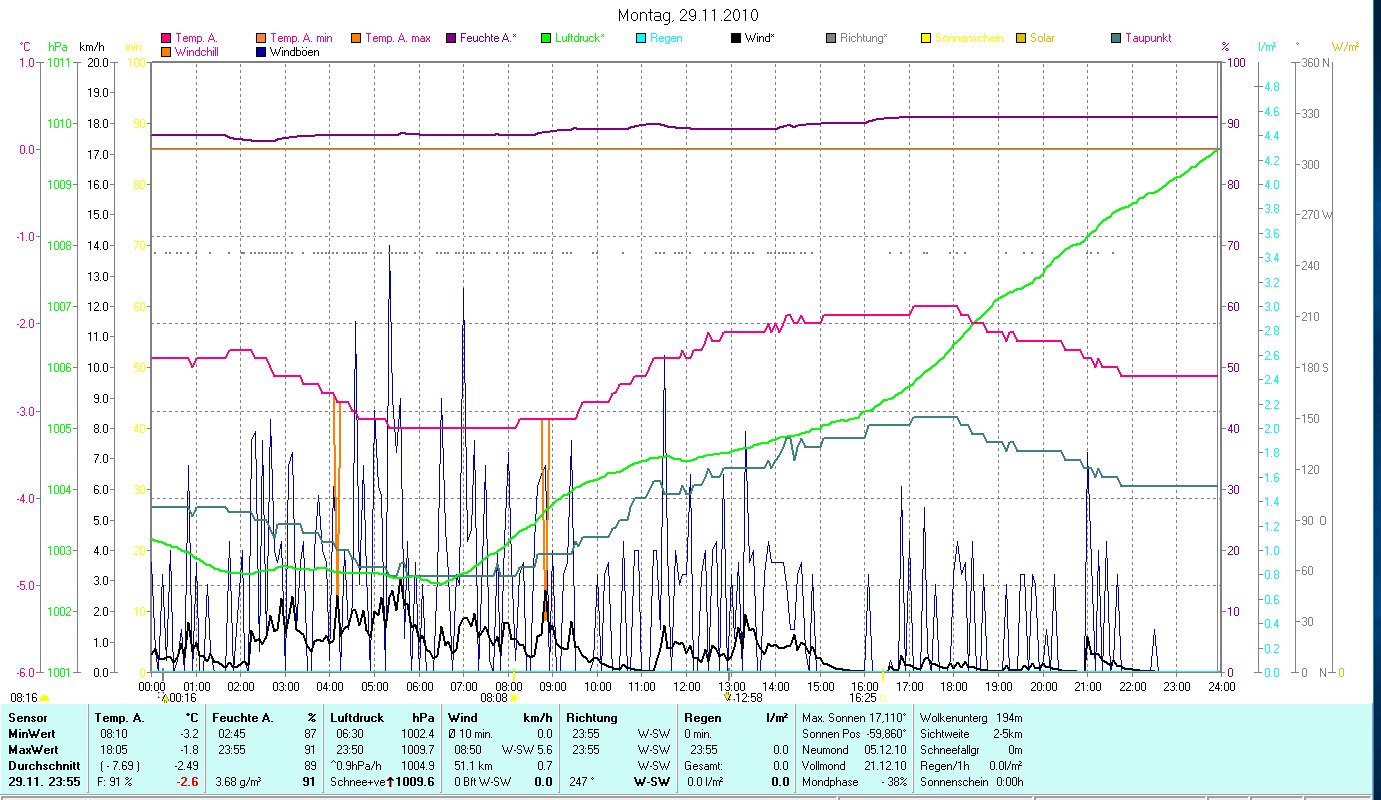1381x800 pixels.
Task: Click the sunset marker next to 16:25
Action: [882, 698]
